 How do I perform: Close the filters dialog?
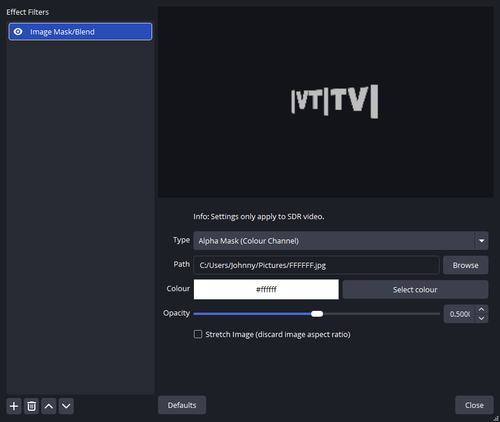pyautogui.click(x=474, y=405)
